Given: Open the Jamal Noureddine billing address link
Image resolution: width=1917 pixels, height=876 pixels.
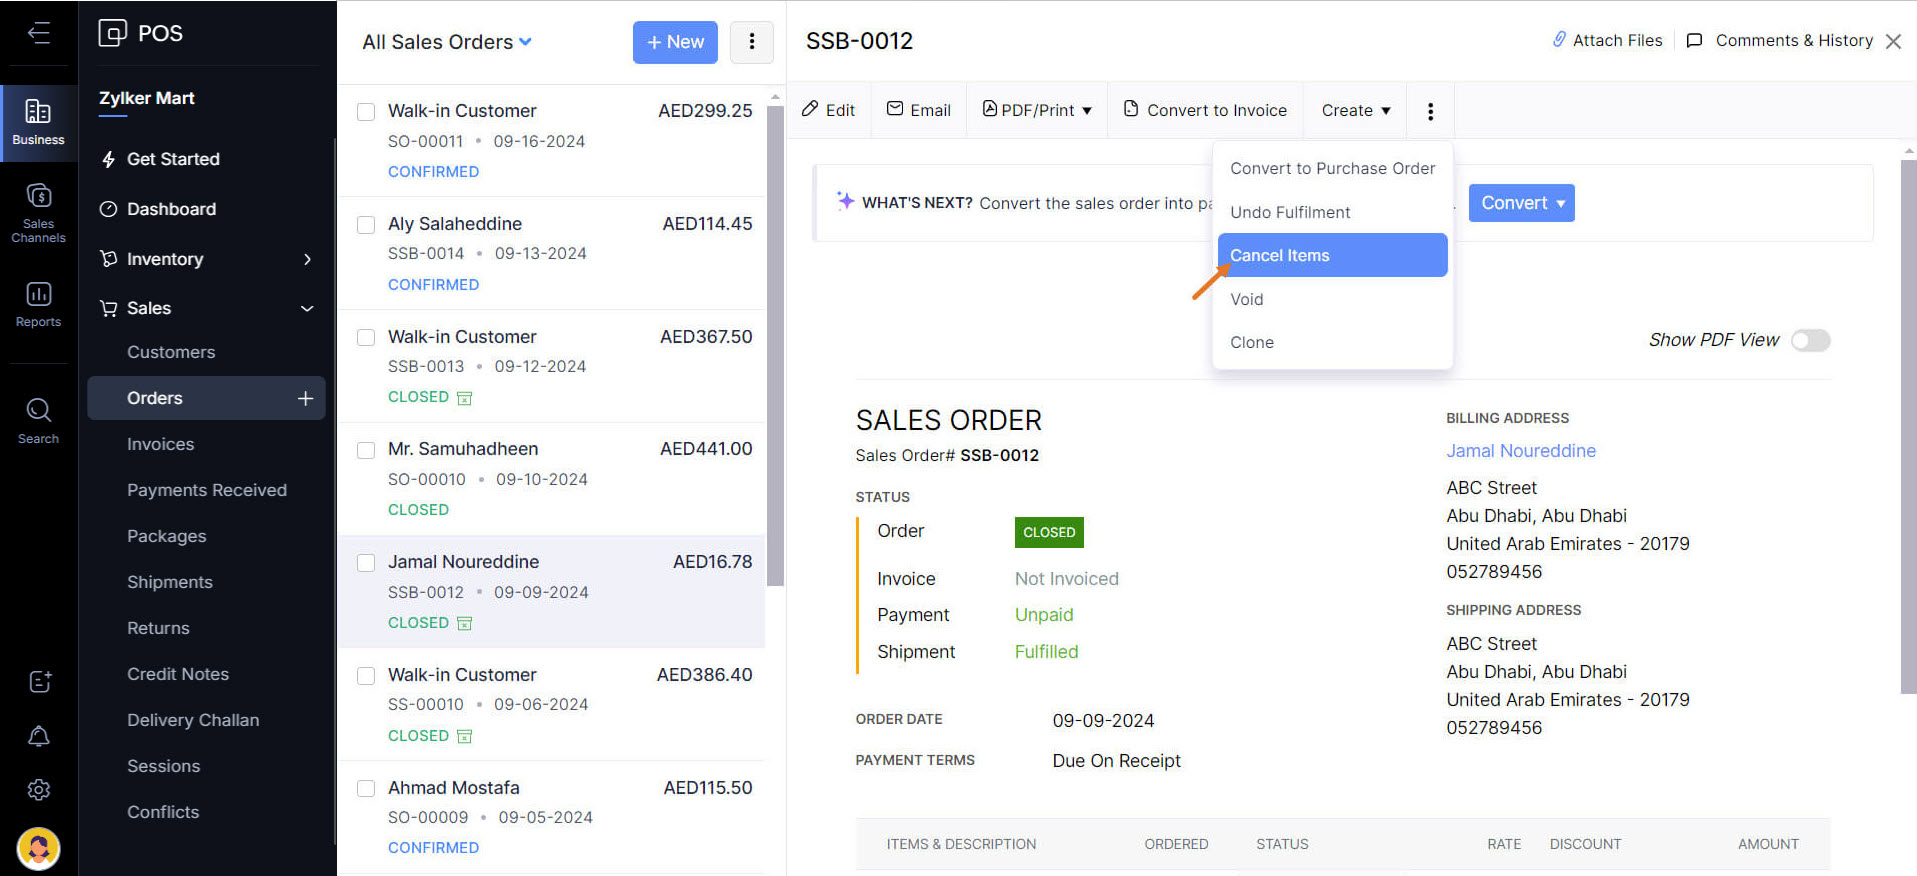Looking at the screenshot, I should [1520, 451].
